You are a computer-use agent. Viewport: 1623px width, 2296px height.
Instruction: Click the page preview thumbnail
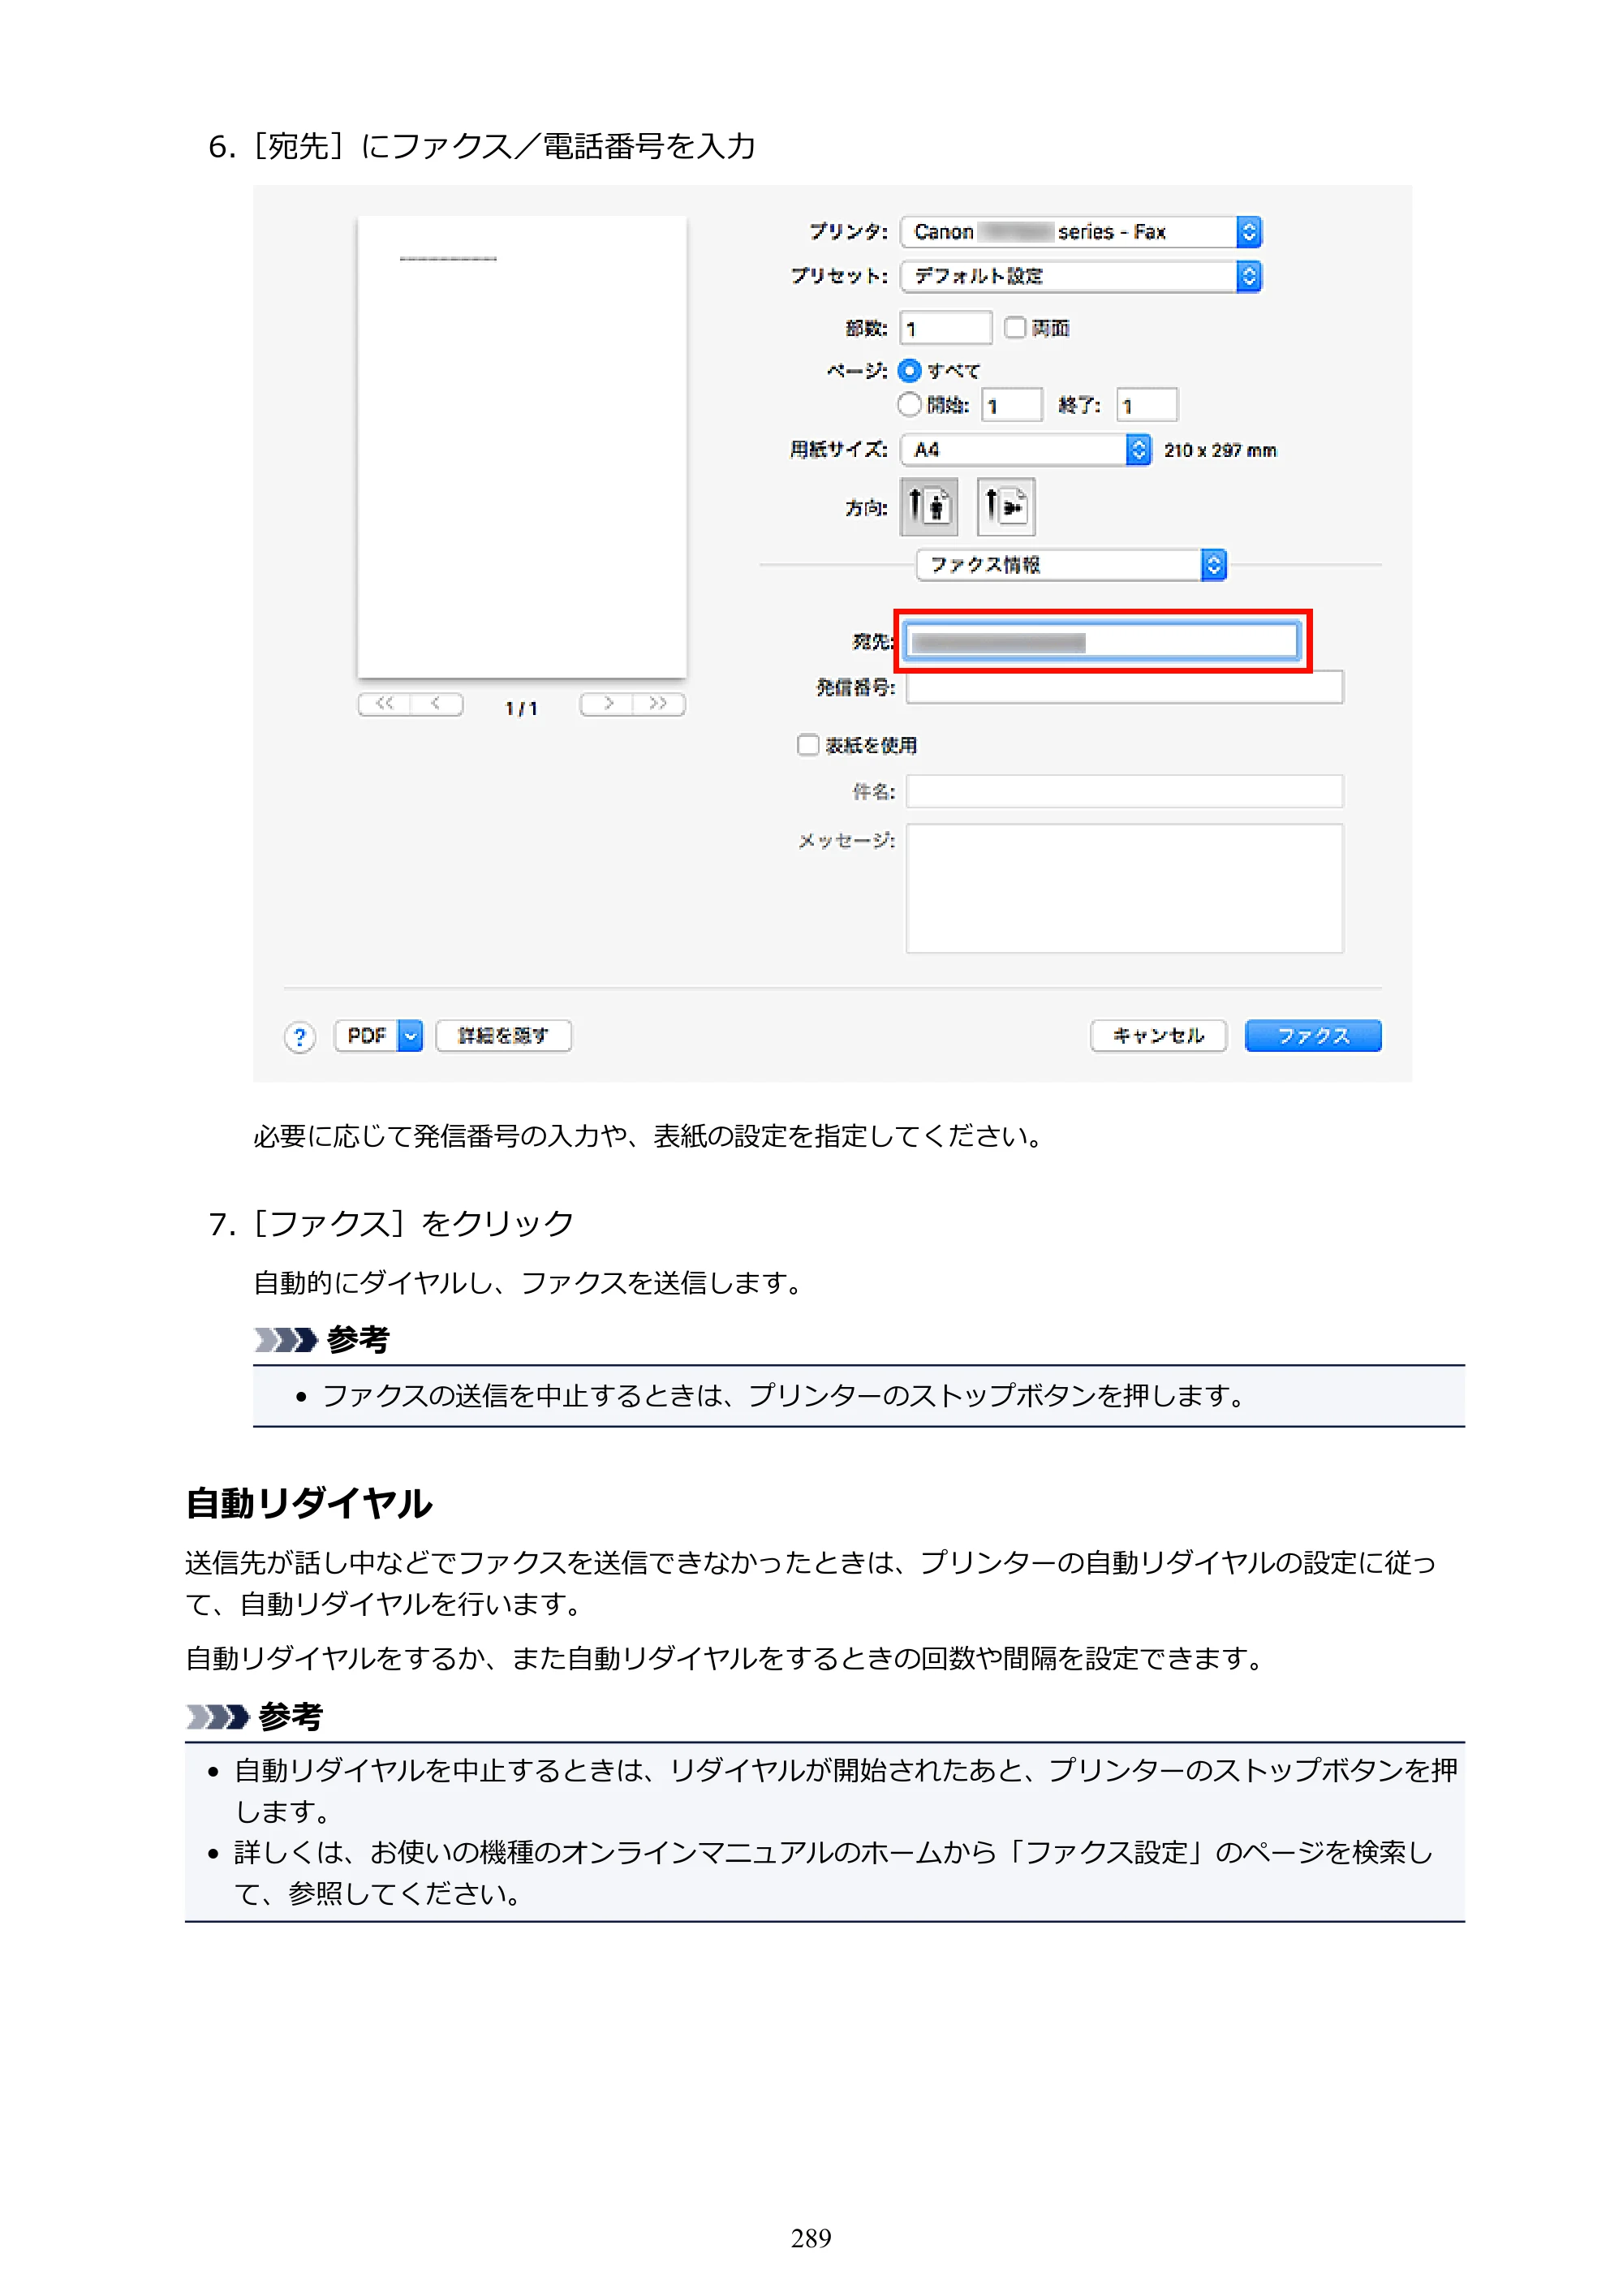(x=522, y=447)
